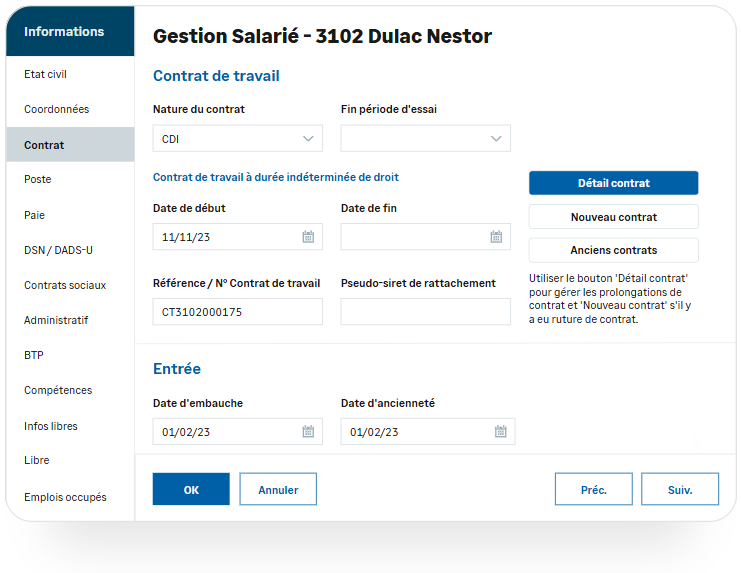Viewport: 741px width, 573px height.
Task: Open calendar icon in Date d'ancienneté field
Action: 500,432
